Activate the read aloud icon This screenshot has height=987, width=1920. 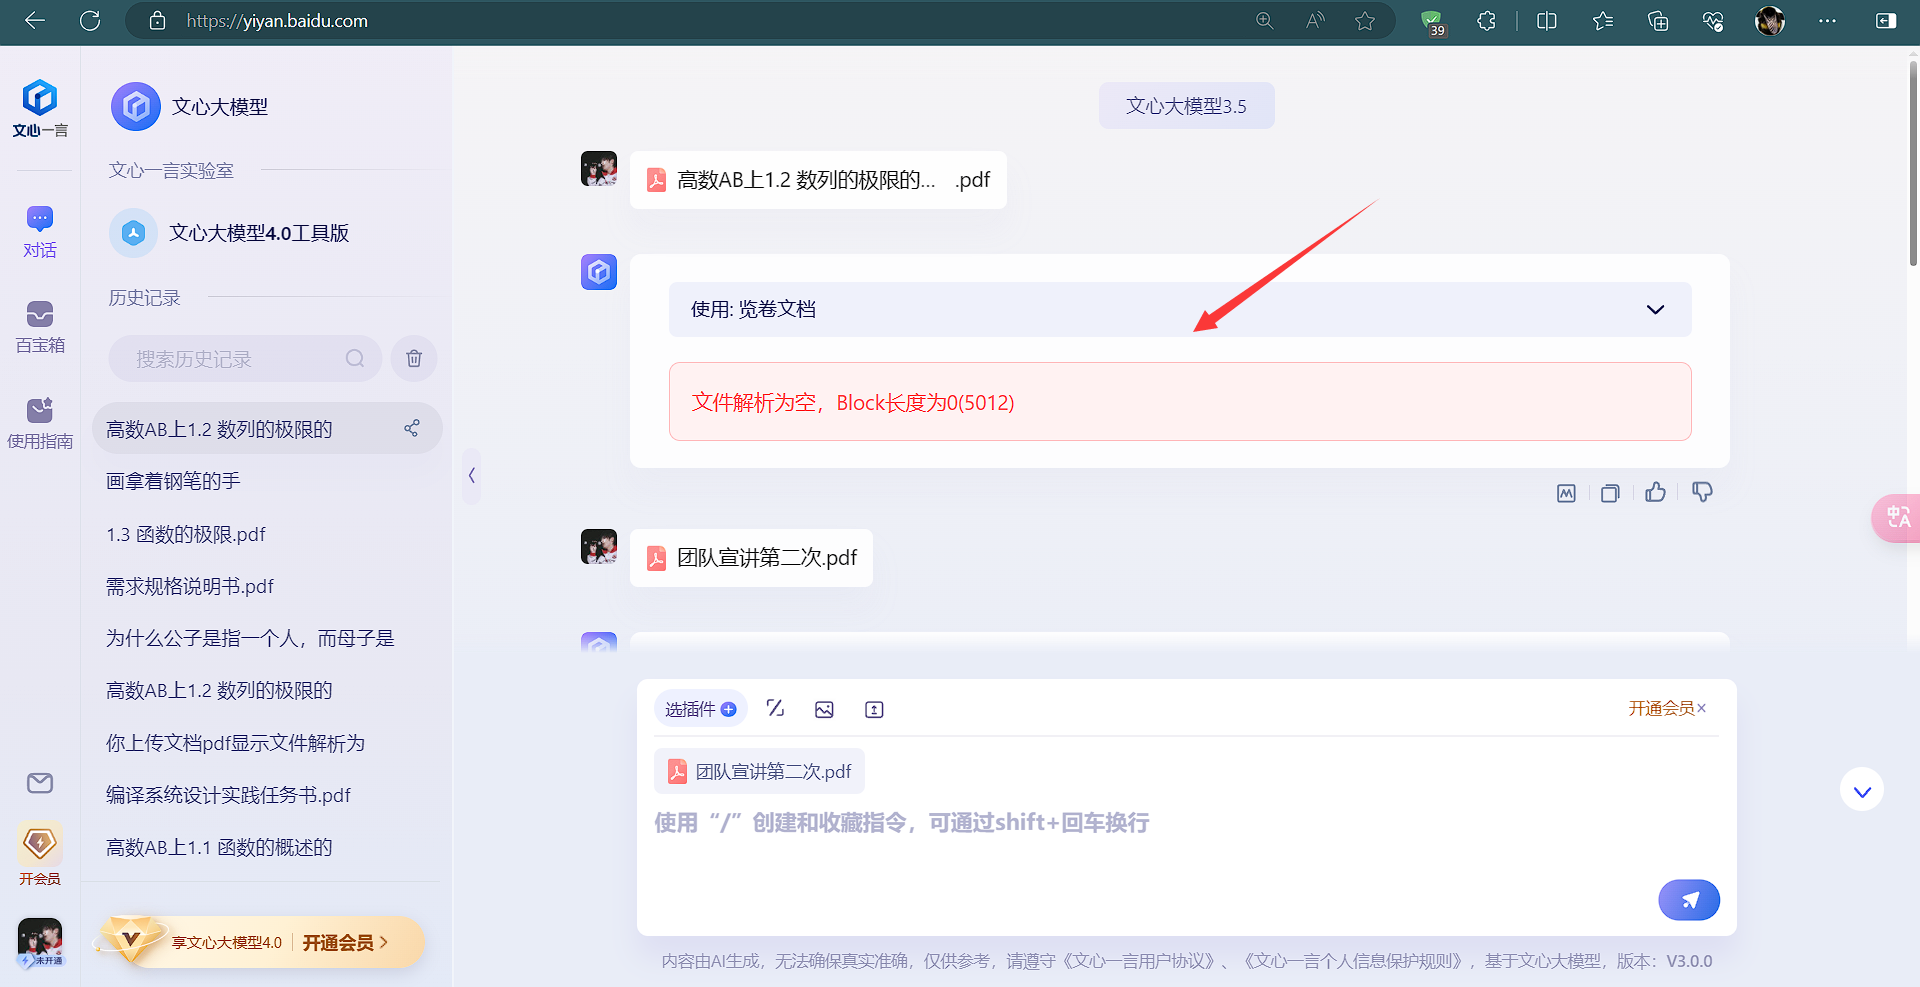click(x=1315, y=21)
